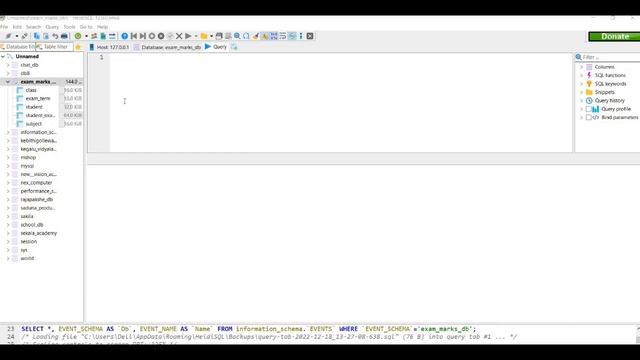Select the sakila database

pyautogui.click(x=27, y=216)
